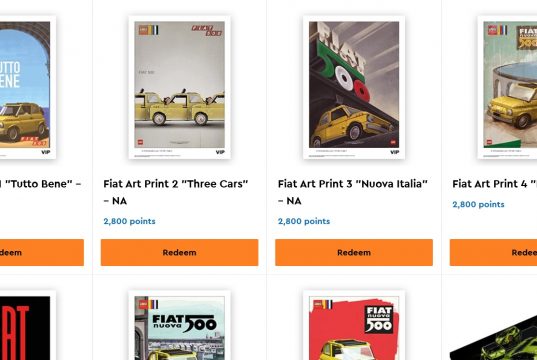The image size is (537, 360).
Task: Open the black poster with red FIAT letters
Action: click(x=28, y=325)
